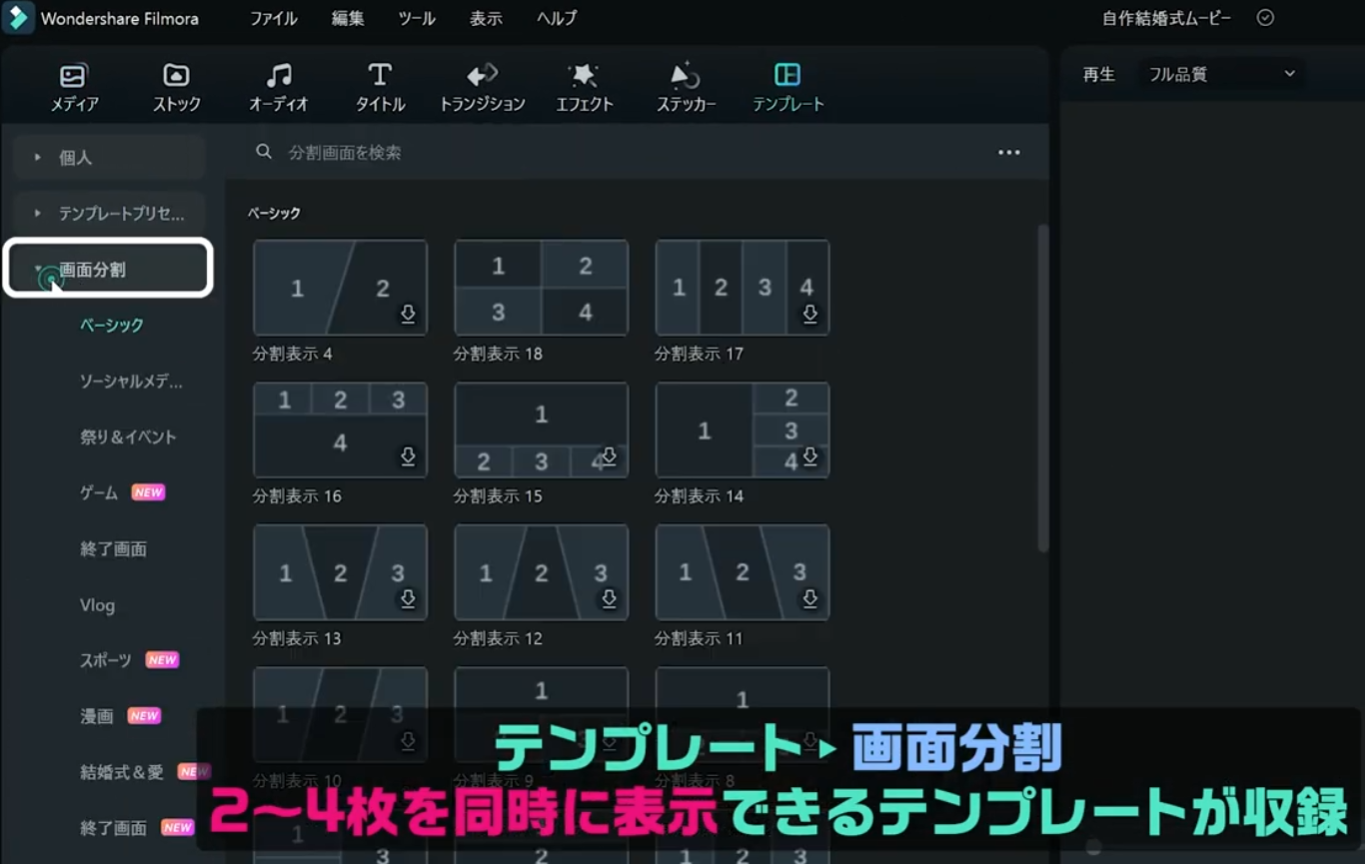Open the Effects tab
The height and width of the screenshot is (864, 1365).
(x=584, y=88)
